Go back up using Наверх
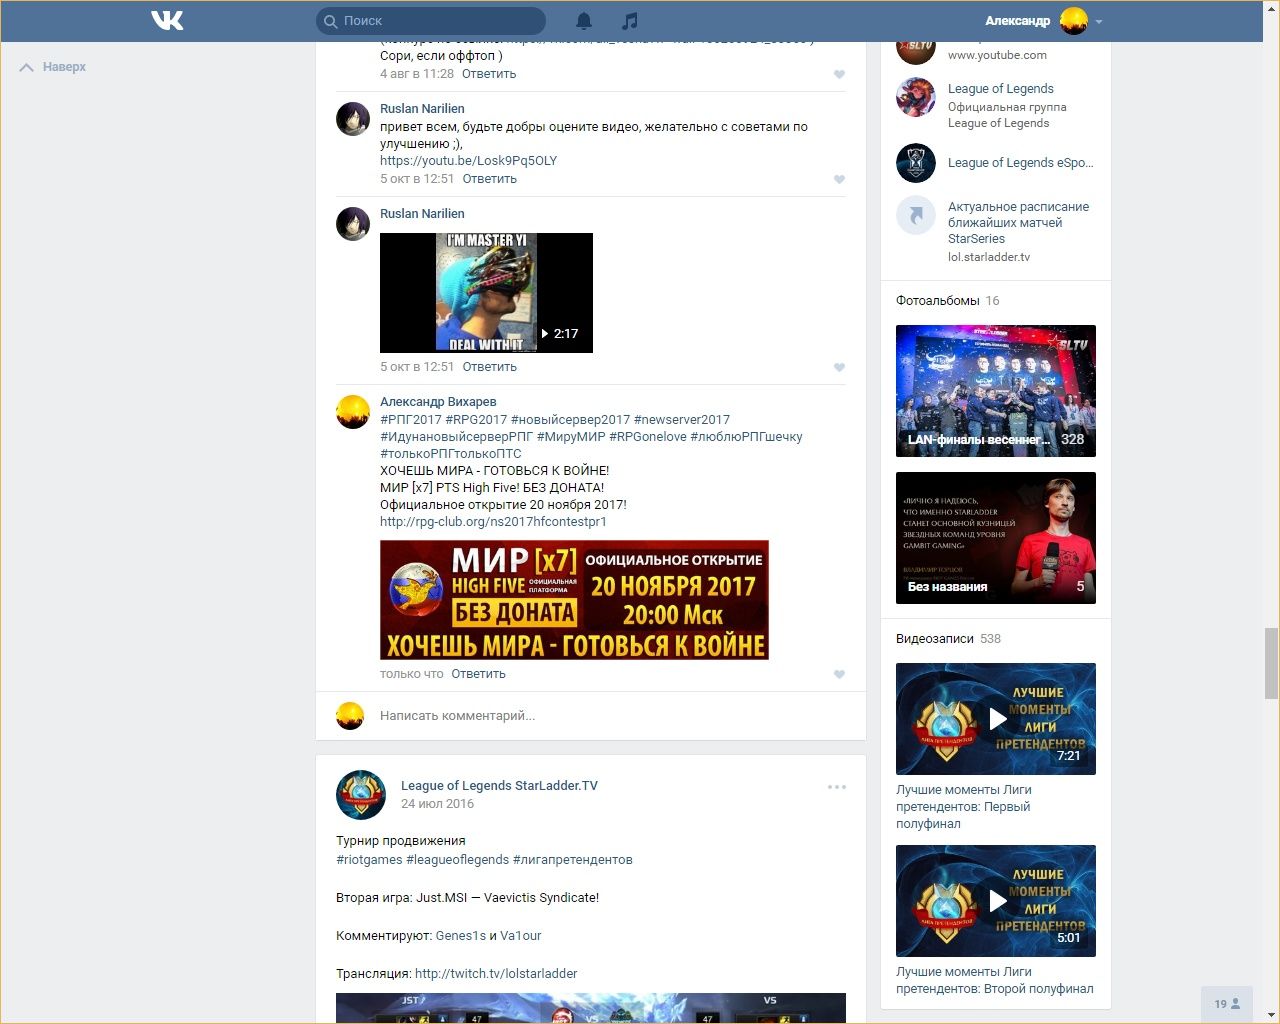The height and width of the screenshot is (1024, 1280). (x=53, y=67)
